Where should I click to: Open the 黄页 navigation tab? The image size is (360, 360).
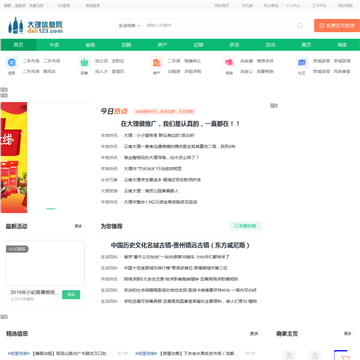[x=306, y=45]
